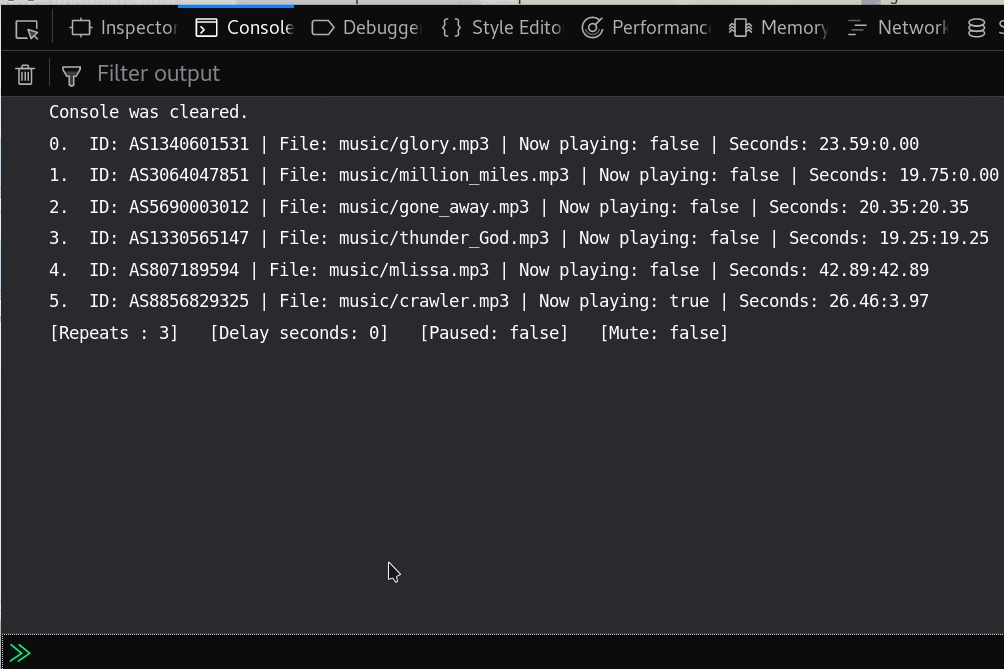This screenshot has height=669, width=1004.
Task: Clear the console with the trash icon
Action: point(25,74)
